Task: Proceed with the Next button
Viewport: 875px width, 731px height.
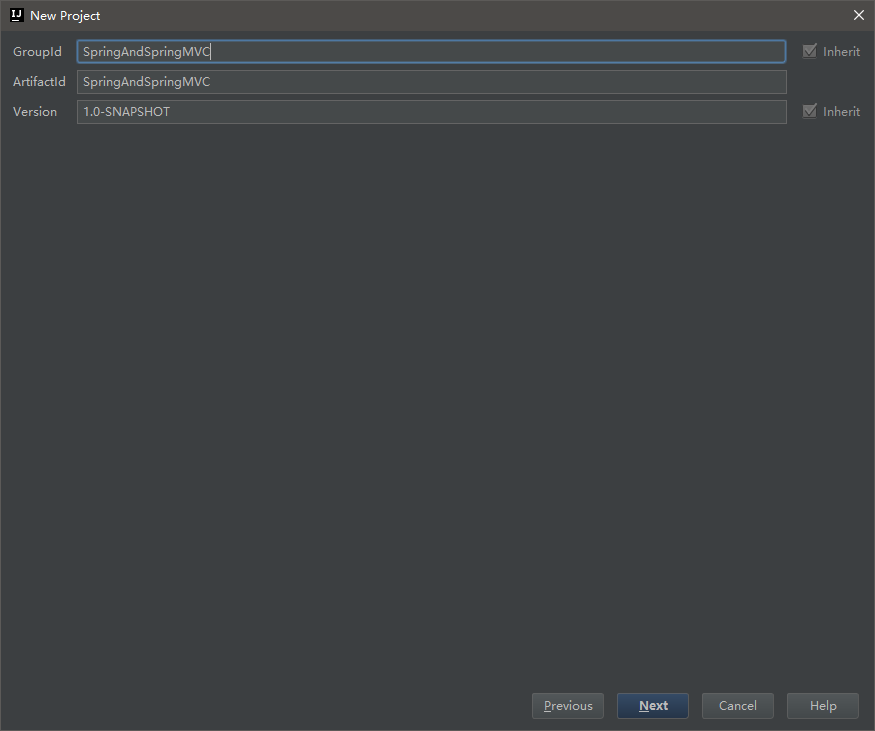Action: pyautogui.click(x=653, y=706)
